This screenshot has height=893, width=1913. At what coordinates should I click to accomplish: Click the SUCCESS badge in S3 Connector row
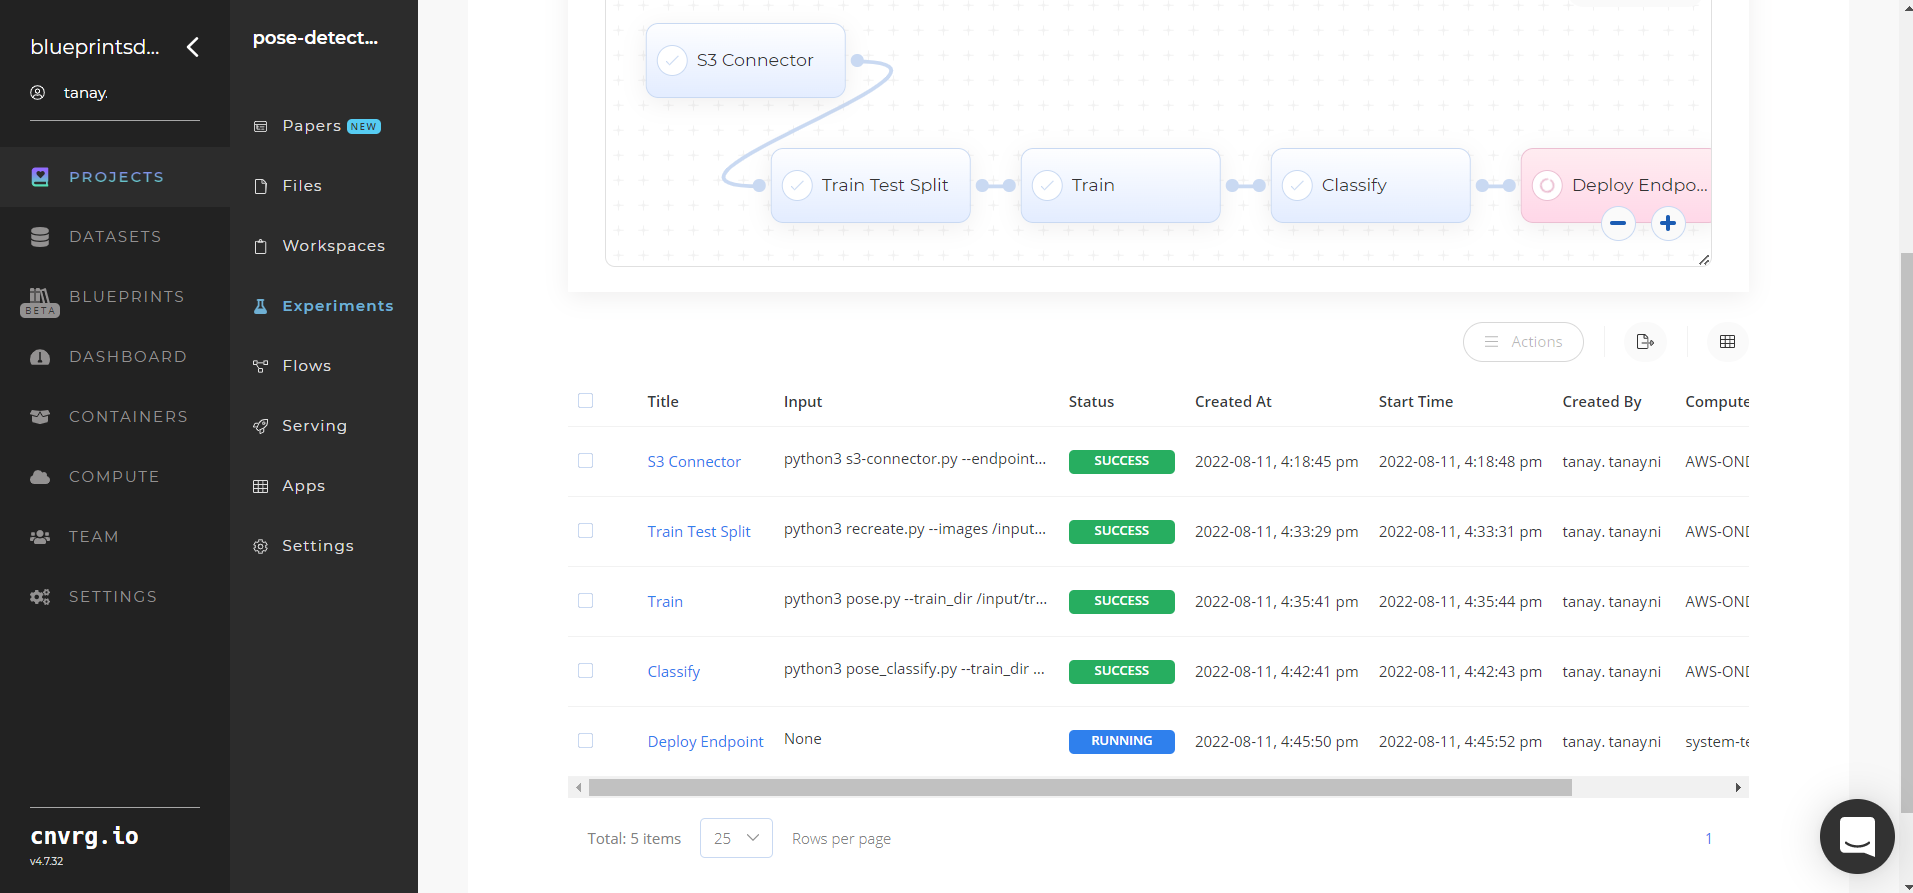[x=1122, y=461]
